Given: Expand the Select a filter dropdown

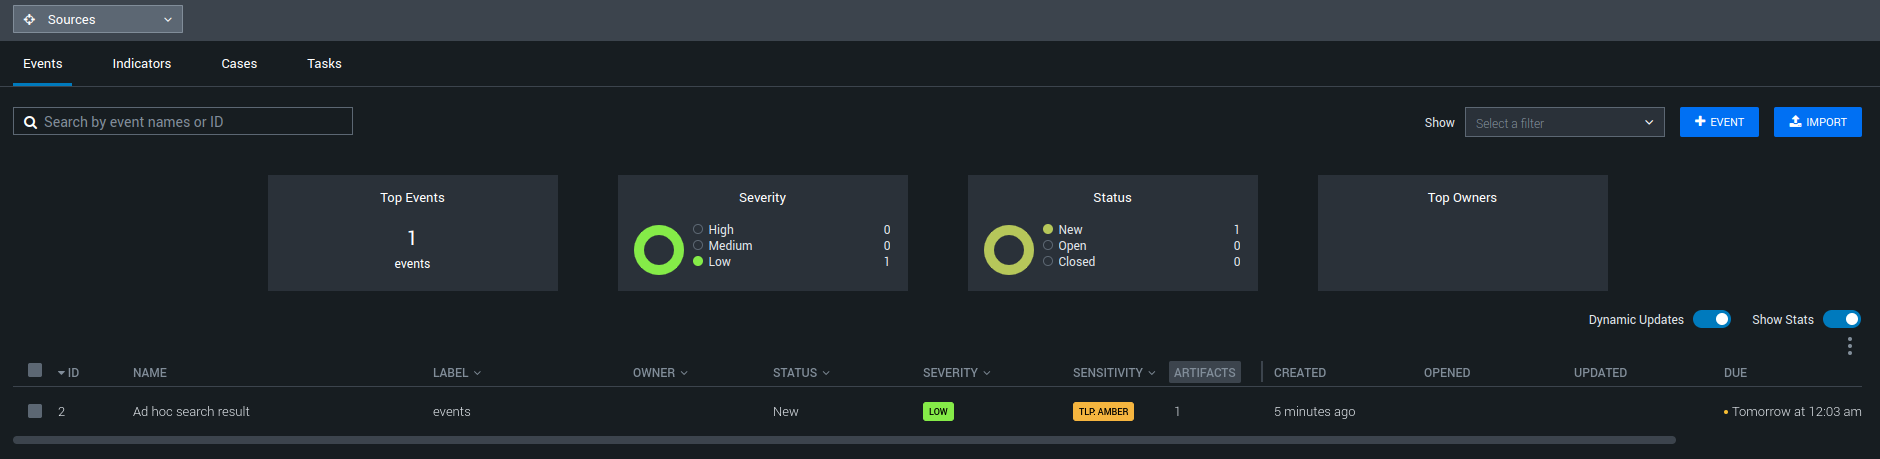Looking at the screenshot, I should click(1564, 122).
